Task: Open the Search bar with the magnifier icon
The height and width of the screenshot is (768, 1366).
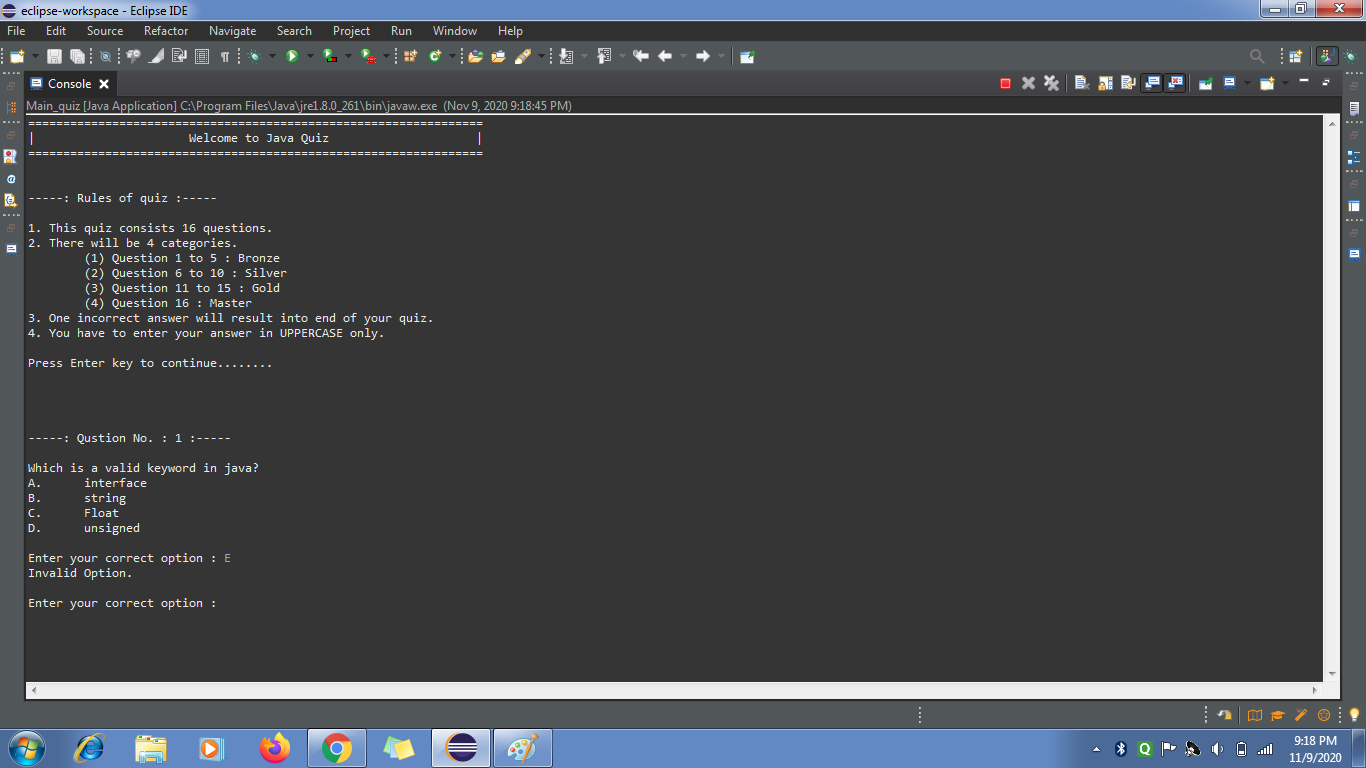Action: [1256, 56]
